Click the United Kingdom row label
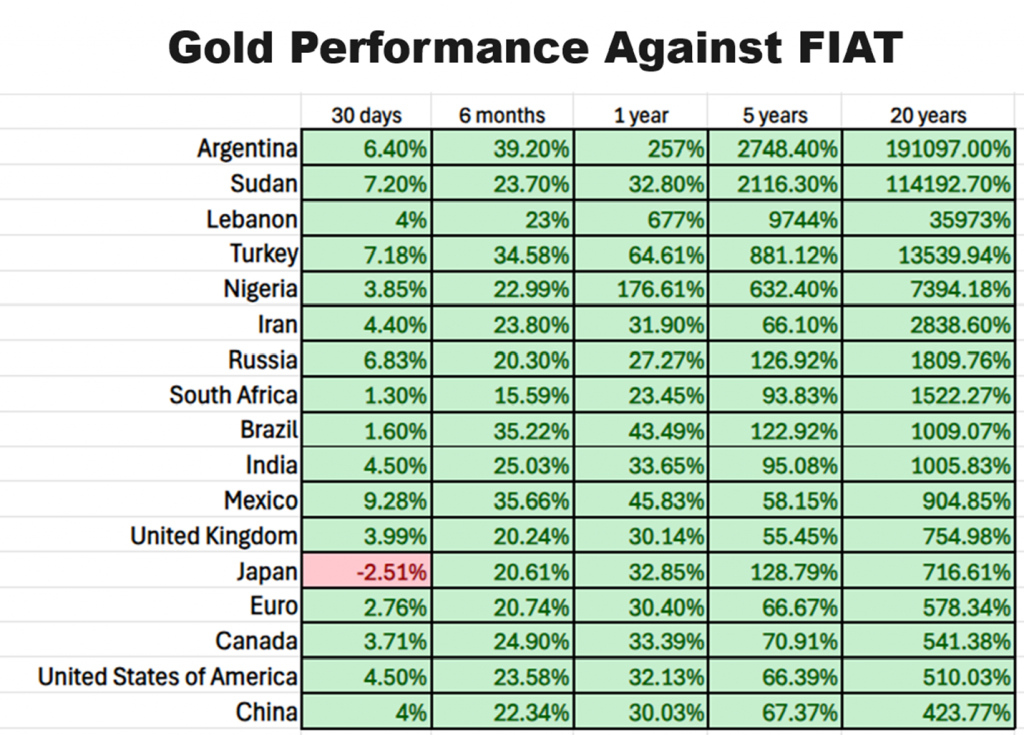This screenshot has width=1024, height=735. 213,536
